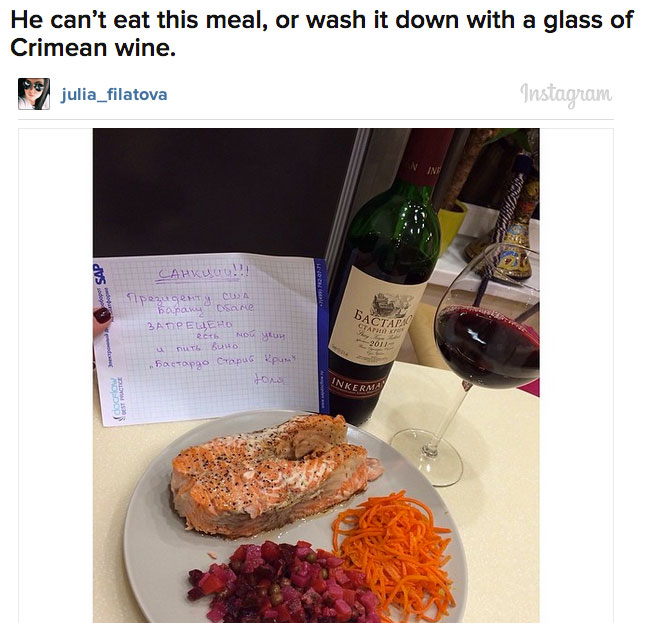Click the 2011 vintage year on the label

378,343
